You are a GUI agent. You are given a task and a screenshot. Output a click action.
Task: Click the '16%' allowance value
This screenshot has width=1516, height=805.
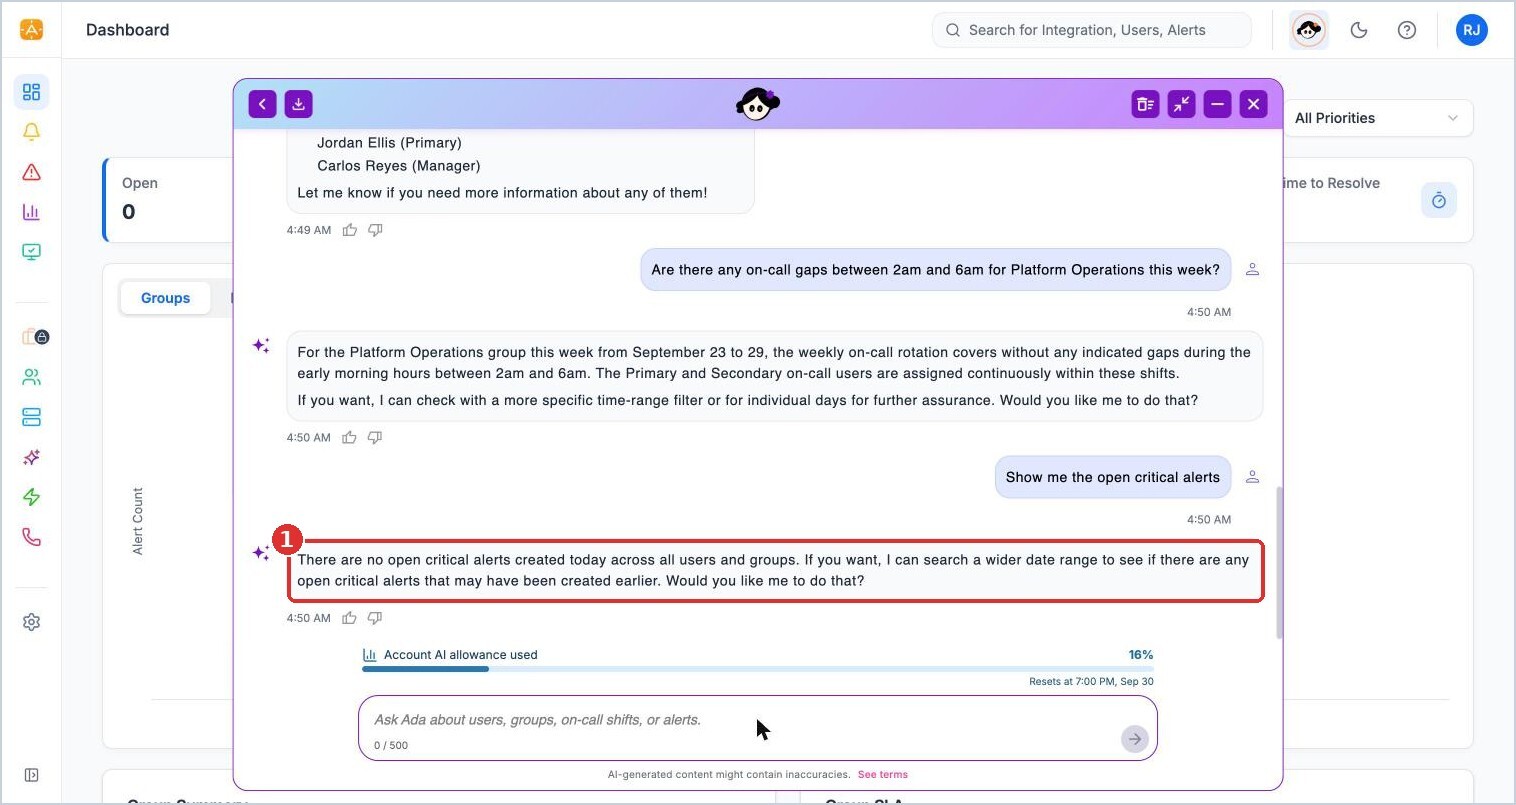1141,655
